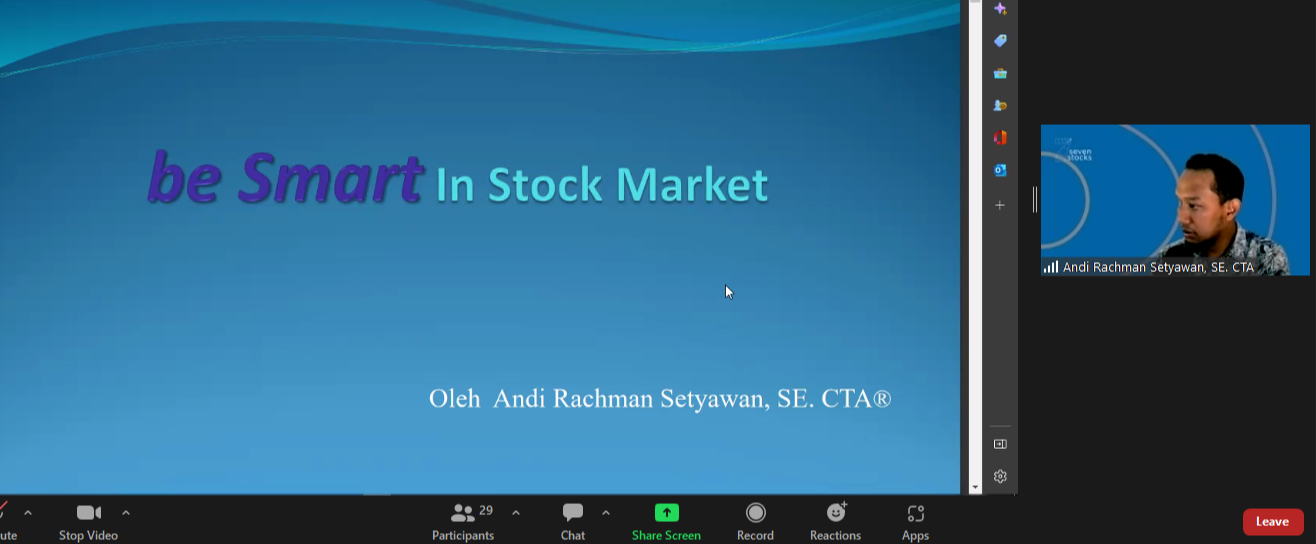Toggle camera off with Stop Video
Viewport: 1316px width, 544px height.
coord(88,520)
